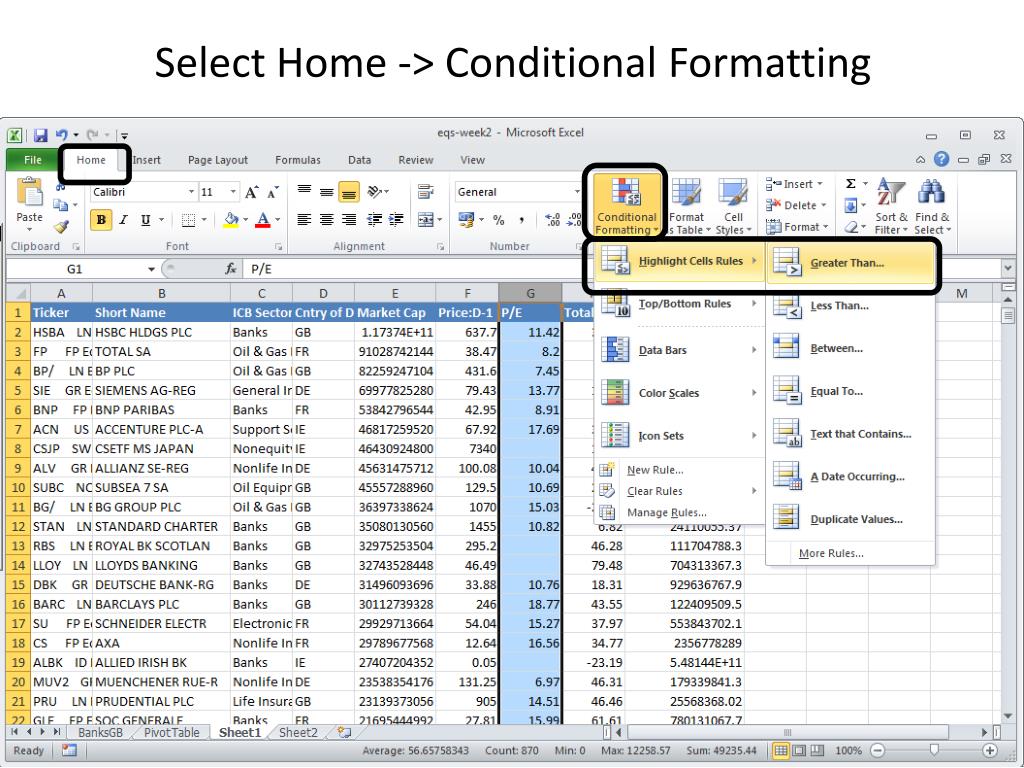Click the Insert Function fx icon
Image resolution: width=1024 pixels, height=768 pixels.
point(231,269)
